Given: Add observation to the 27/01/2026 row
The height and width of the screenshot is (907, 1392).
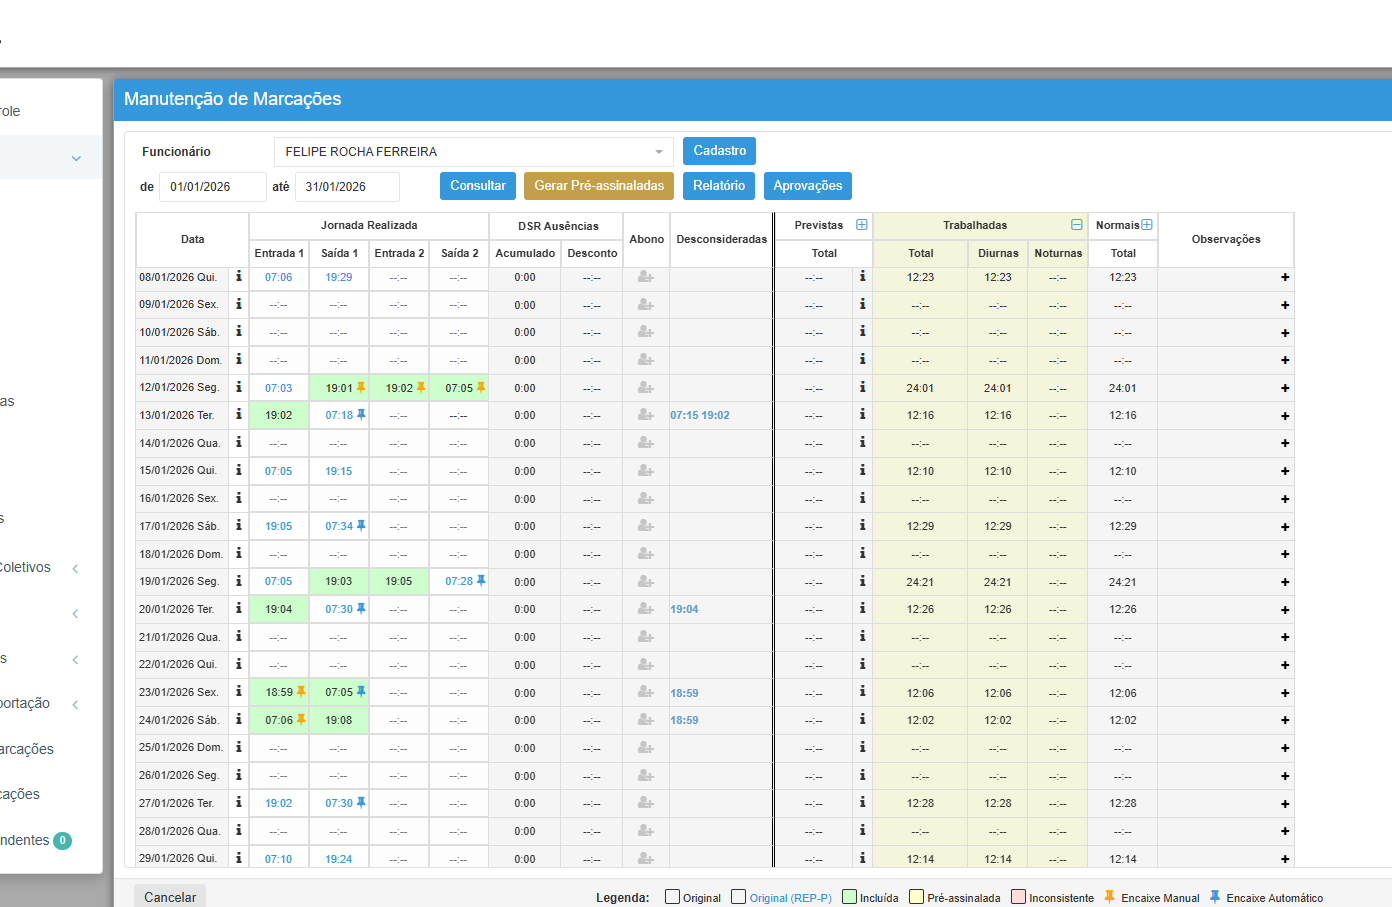Looking at the screenshot, I should (x=1285, y=804).
